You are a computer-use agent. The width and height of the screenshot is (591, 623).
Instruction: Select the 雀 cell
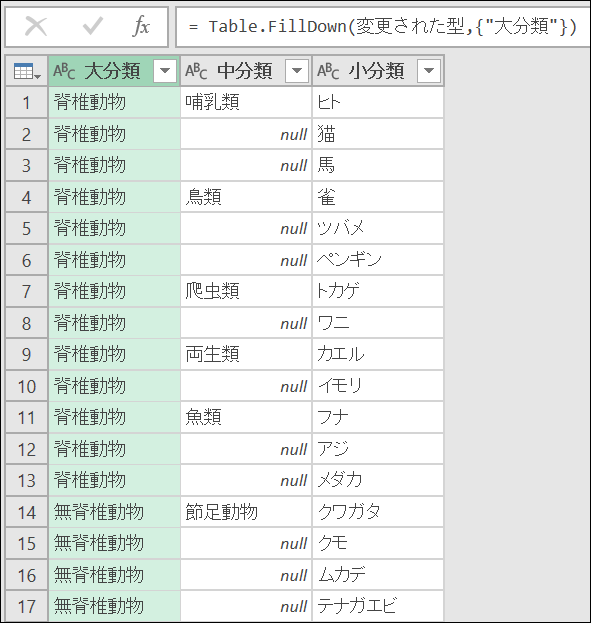coord(378,197)
